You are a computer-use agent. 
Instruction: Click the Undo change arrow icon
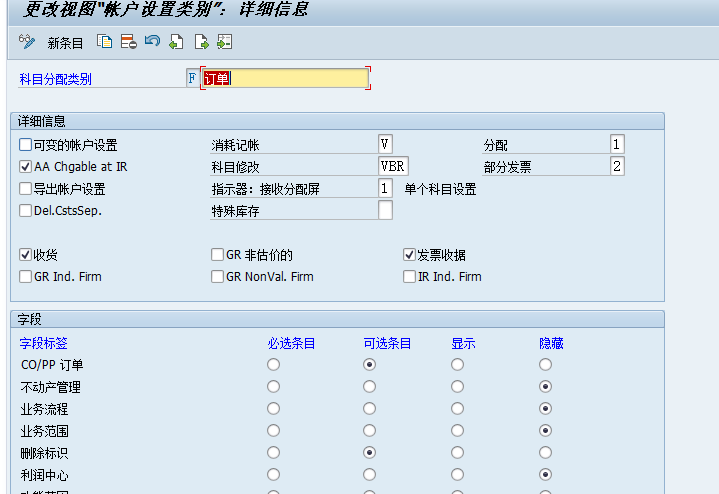click(152, 42)
